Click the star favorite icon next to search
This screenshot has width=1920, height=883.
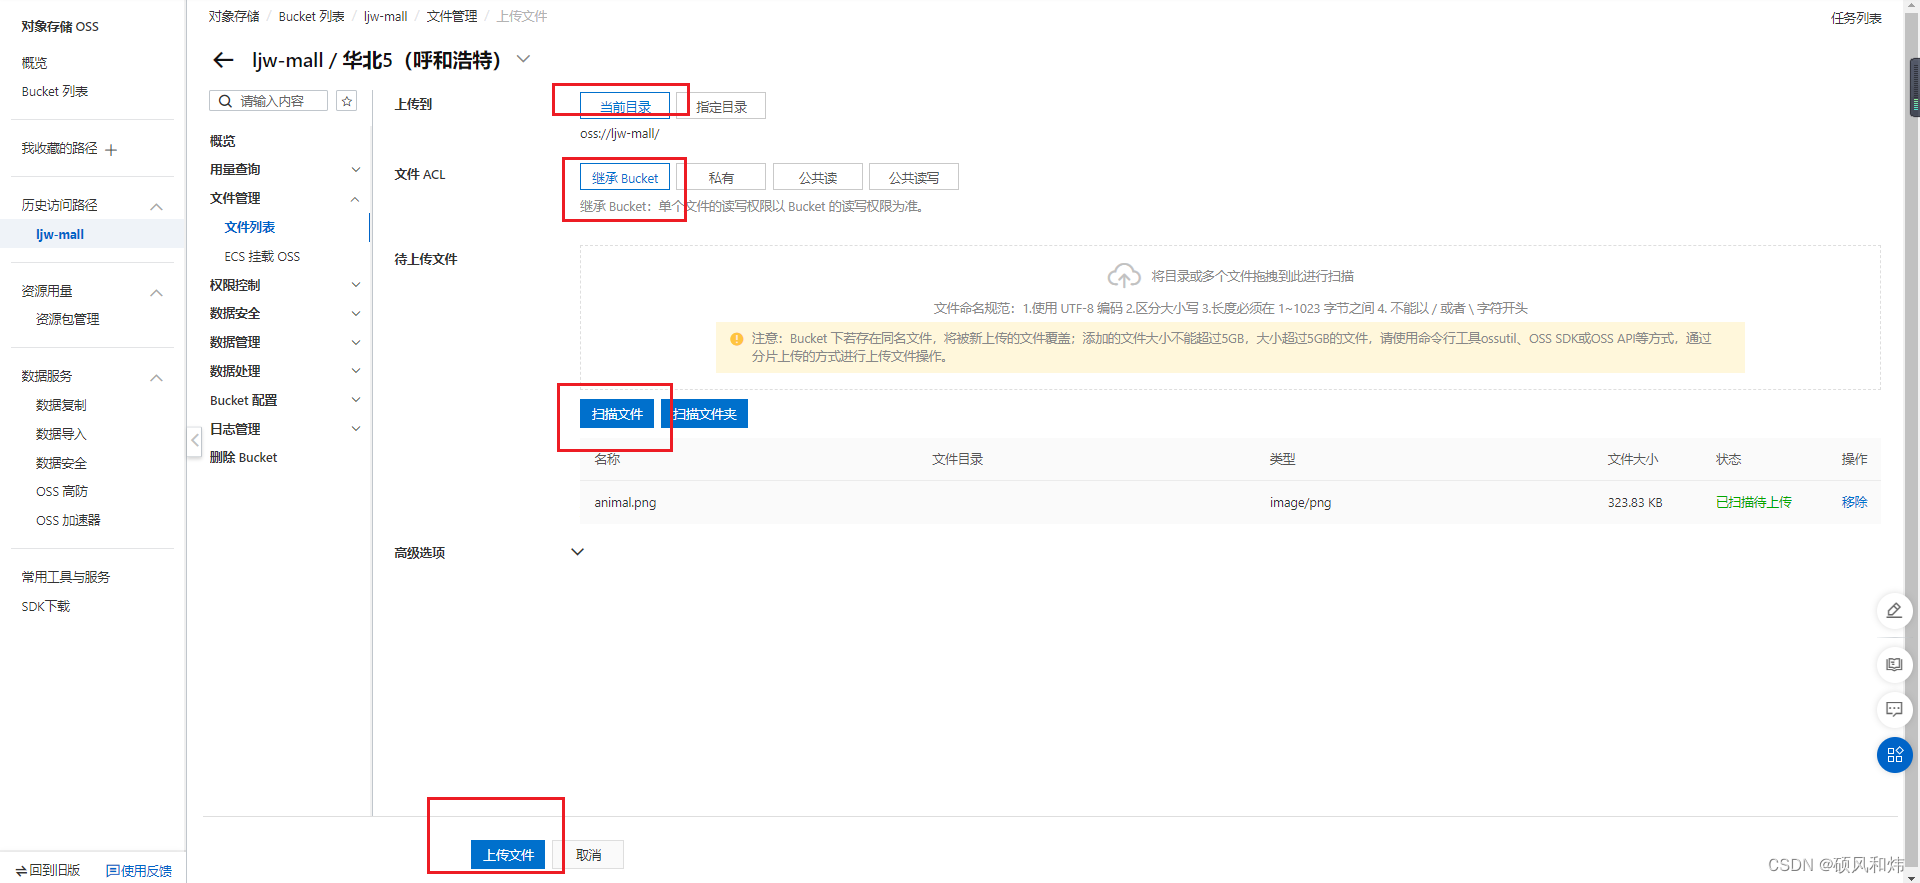(347, 101)
